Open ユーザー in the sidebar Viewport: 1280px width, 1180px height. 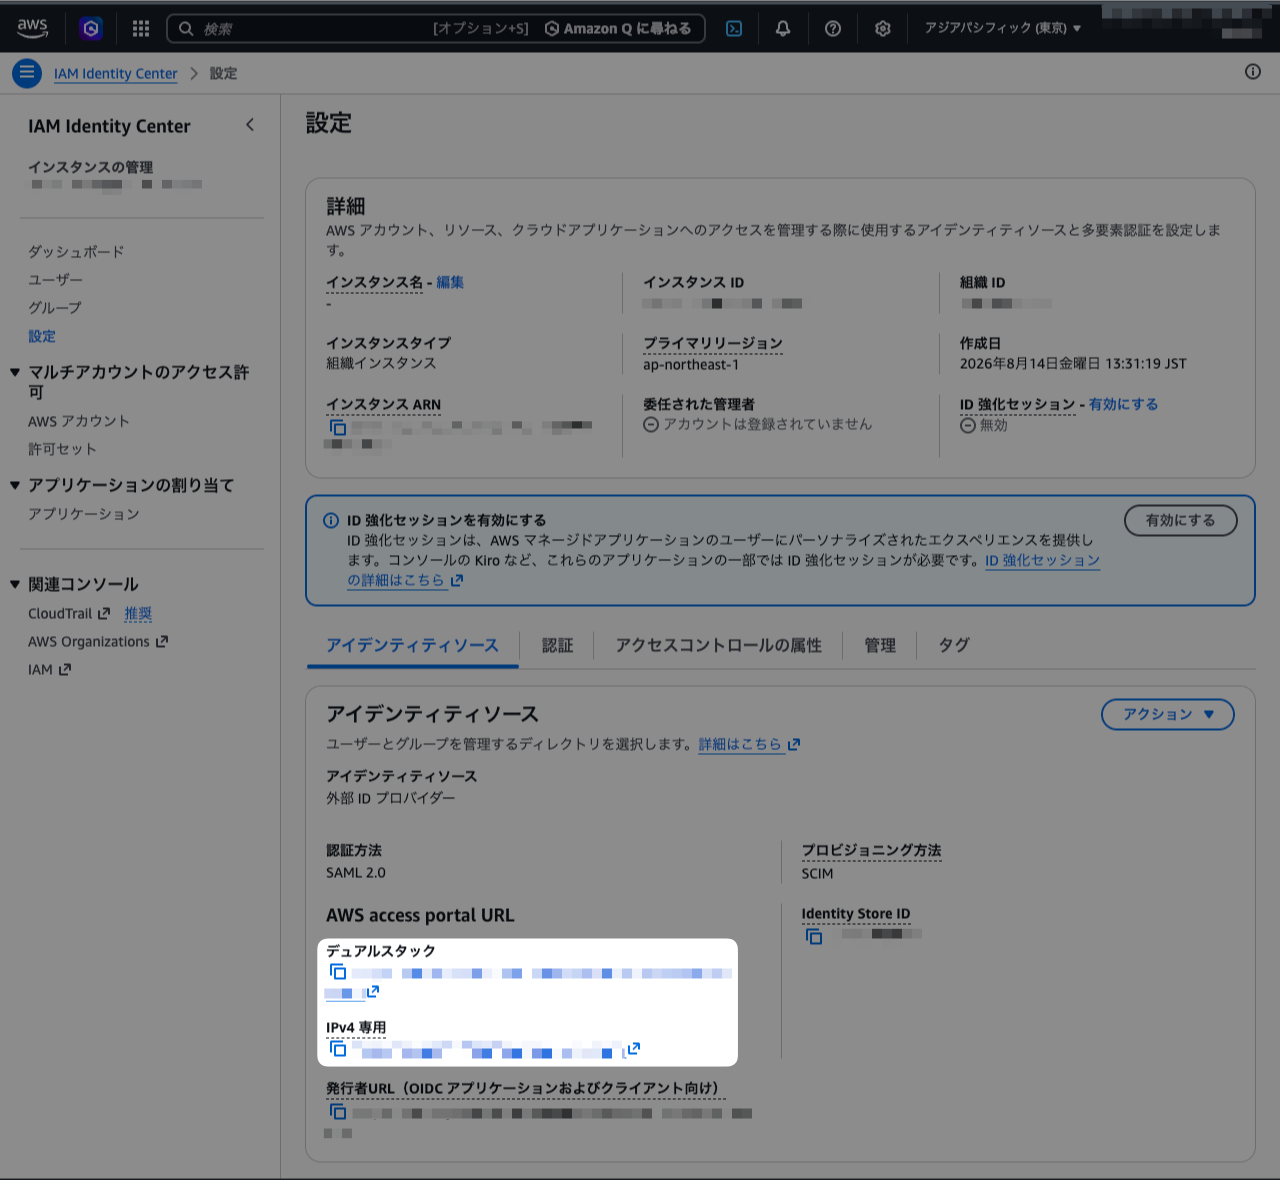55,280
